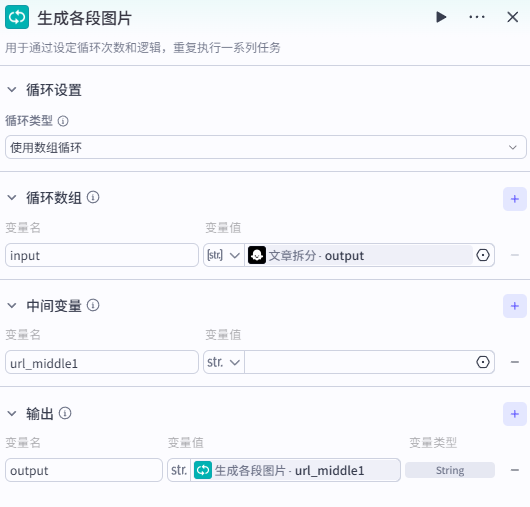Edit the url_middle1 variable name field
The height and width of the screenshot is (507, 530).
pyautogui.click(x=102, y=362)
